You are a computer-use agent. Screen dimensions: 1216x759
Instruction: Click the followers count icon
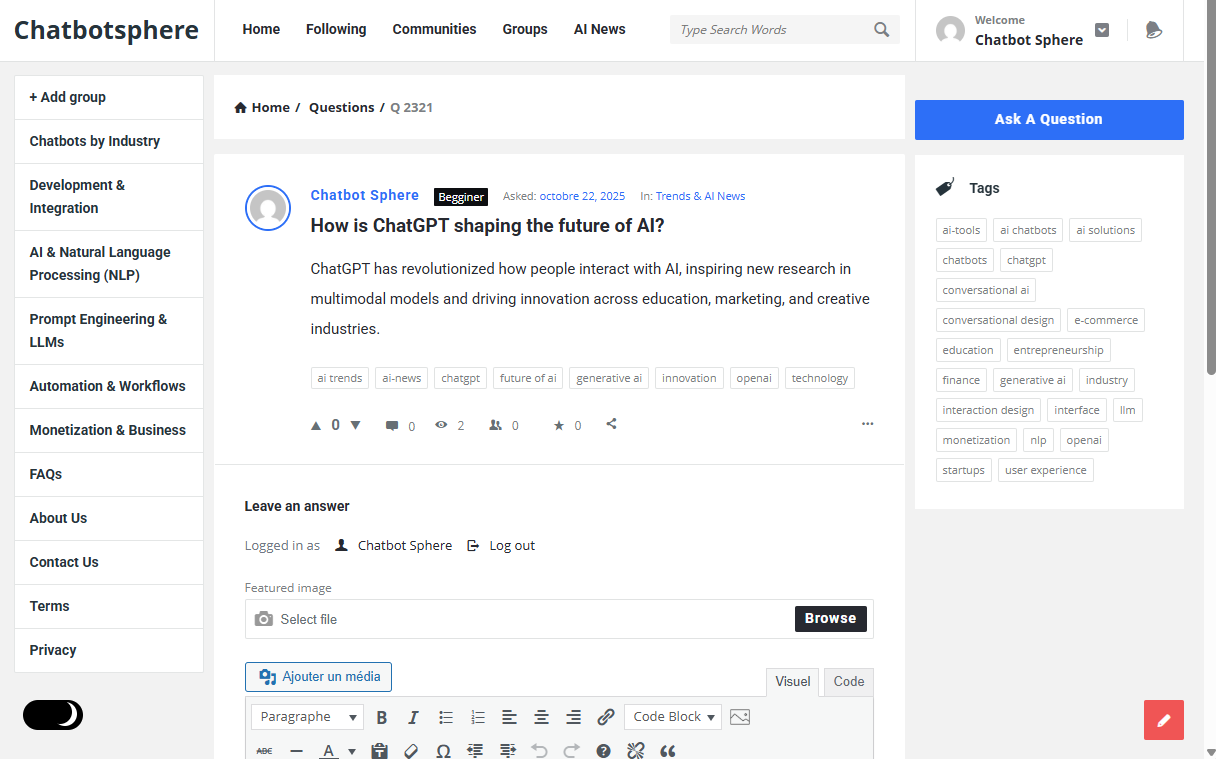pyautogui.click(x=495, y=425)
